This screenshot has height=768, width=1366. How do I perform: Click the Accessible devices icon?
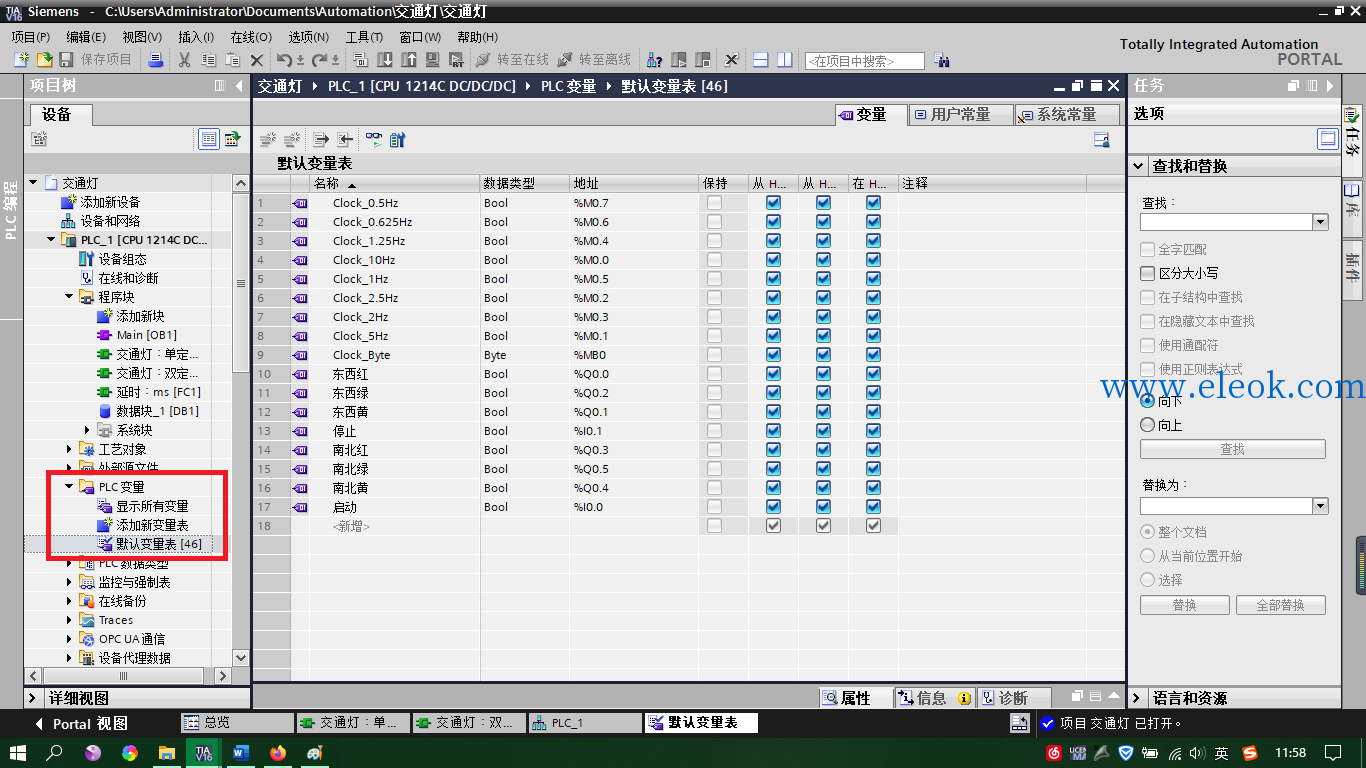tap(655, 60)
